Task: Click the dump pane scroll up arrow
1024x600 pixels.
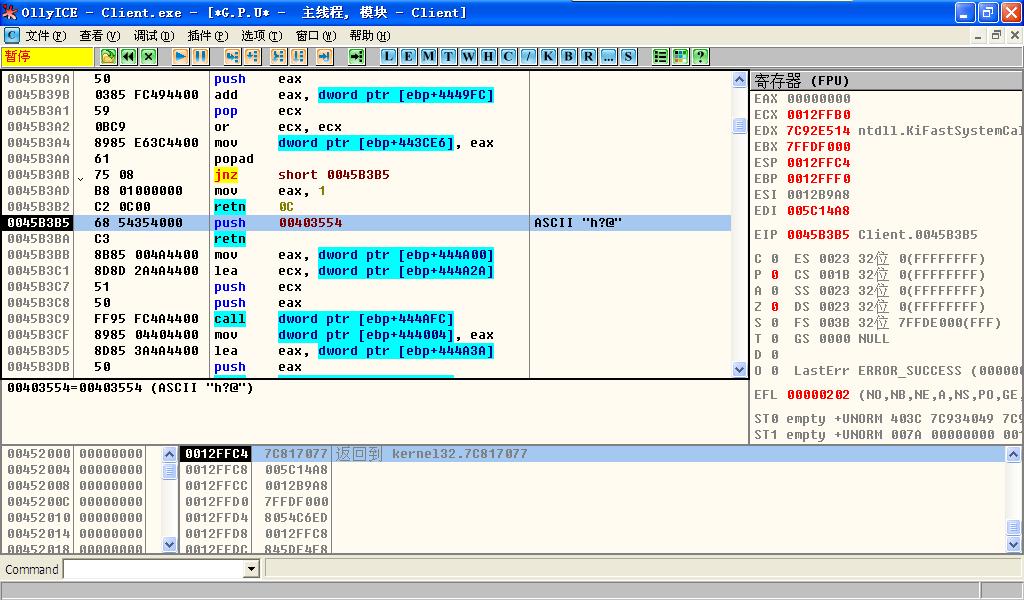Action: click(x=169, y=454)
